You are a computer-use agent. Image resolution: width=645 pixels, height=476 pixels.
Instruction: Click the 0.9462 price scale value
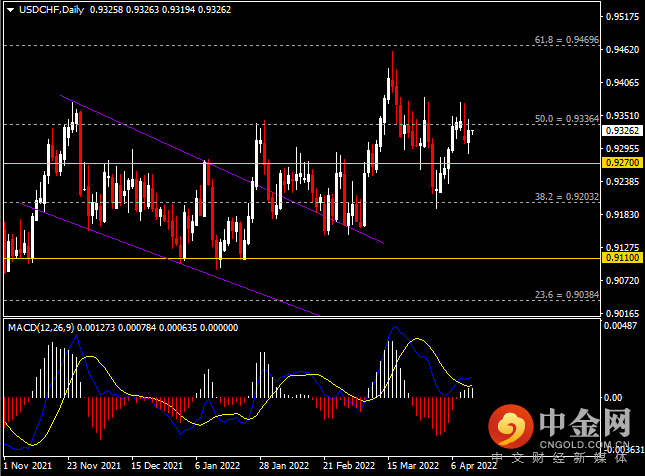pos(623,50)
